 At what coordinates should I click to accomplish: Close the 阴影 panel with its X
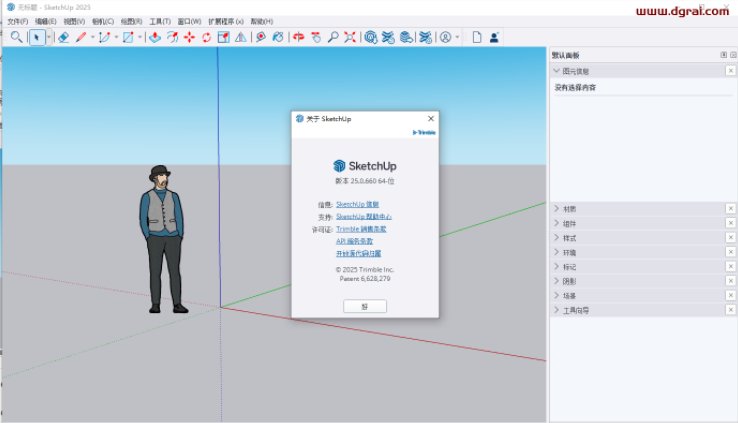pyautogui.click(x=730, y=281)
